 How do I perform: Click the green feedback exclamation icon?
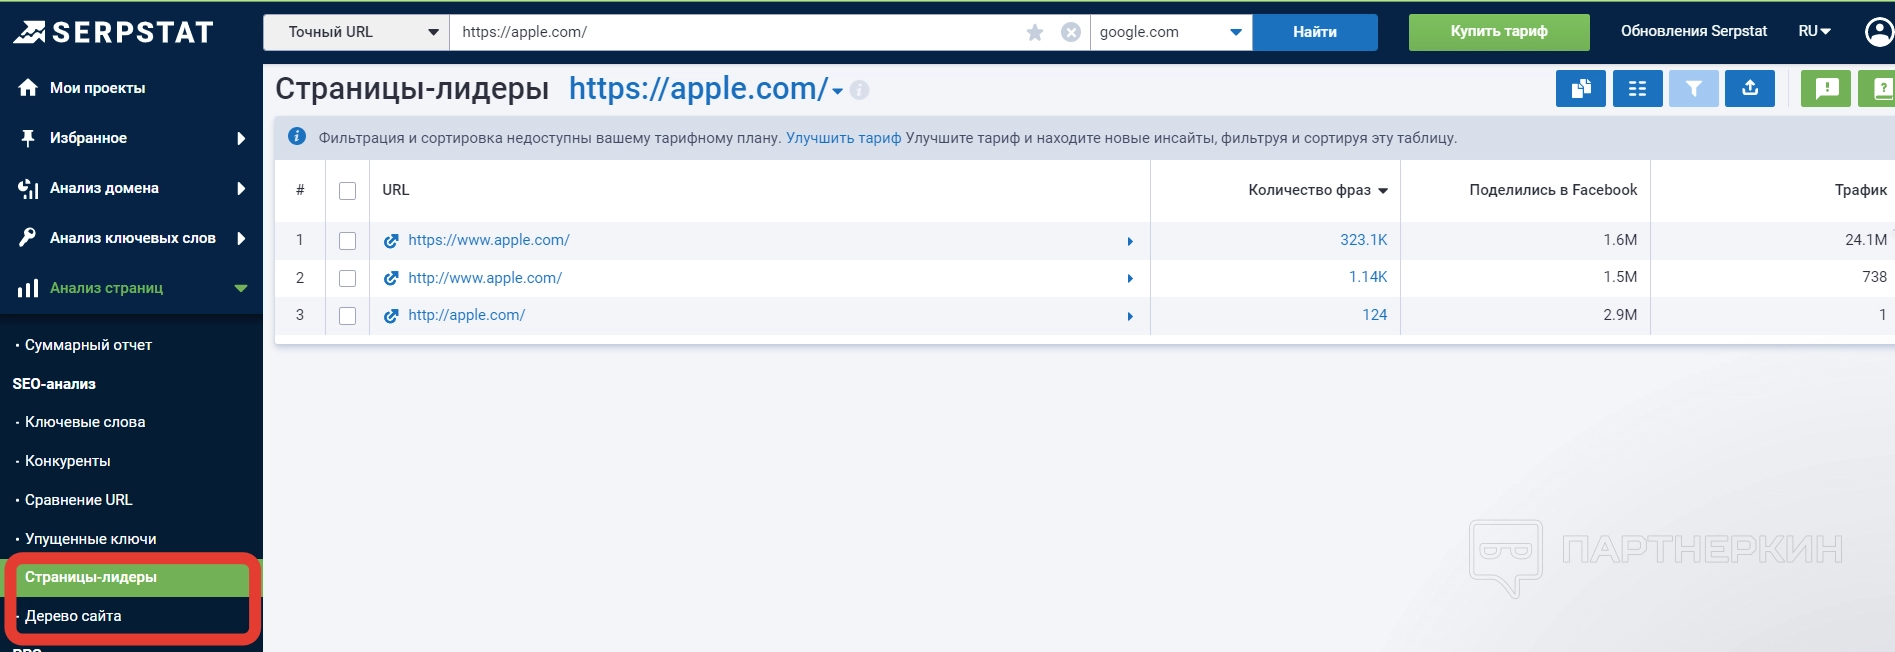(1826, 89)
